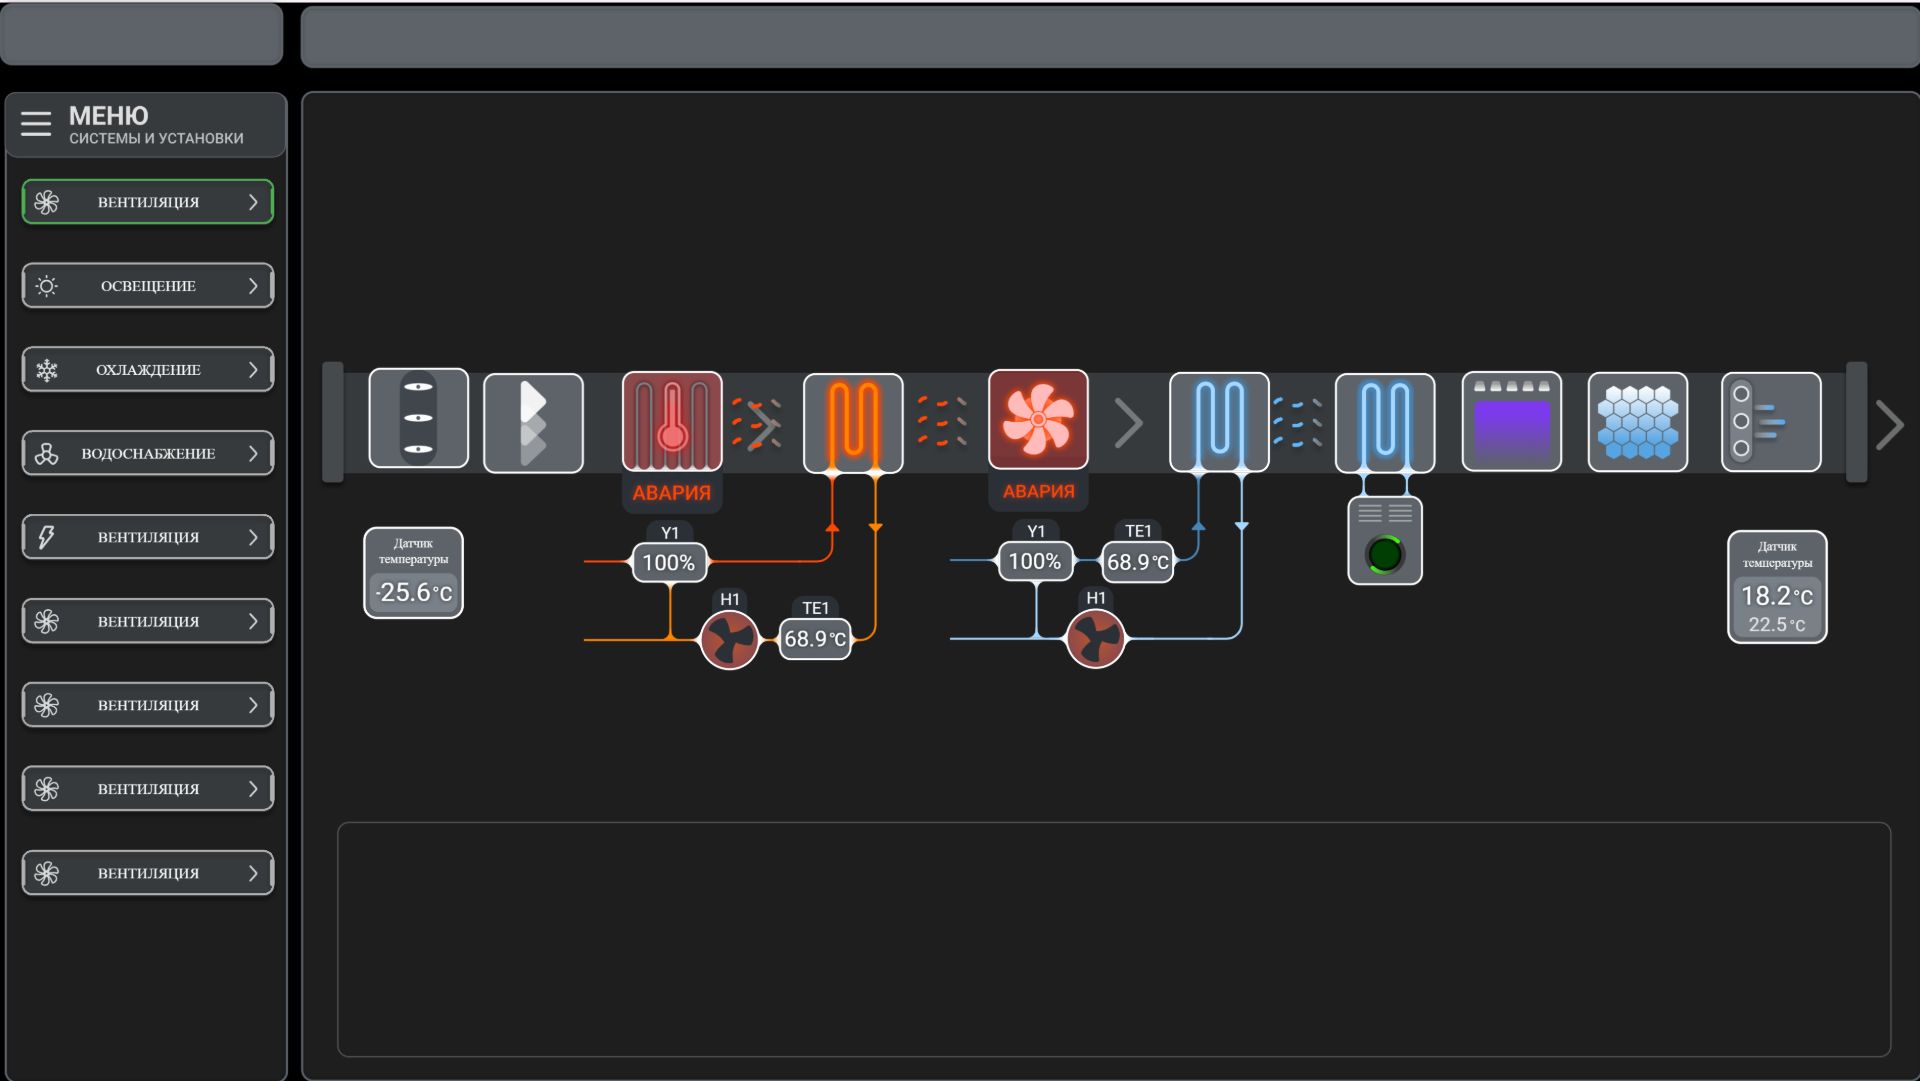Screen dimensions: 1920x1081
Task: Open the H1 circulation pump near 68.9°C
Action: pos(730,638)
